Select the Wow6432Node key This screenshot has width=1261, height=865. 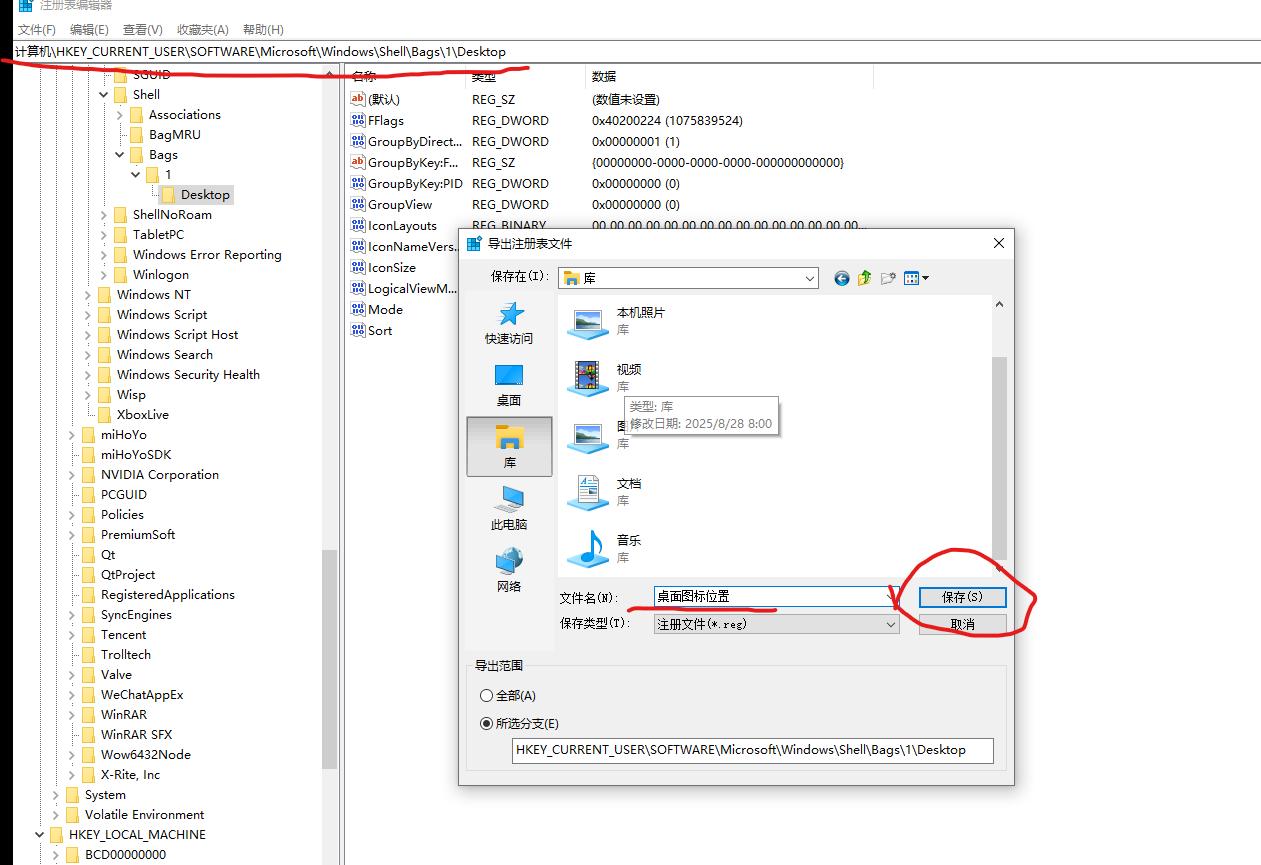pos(145,754)
